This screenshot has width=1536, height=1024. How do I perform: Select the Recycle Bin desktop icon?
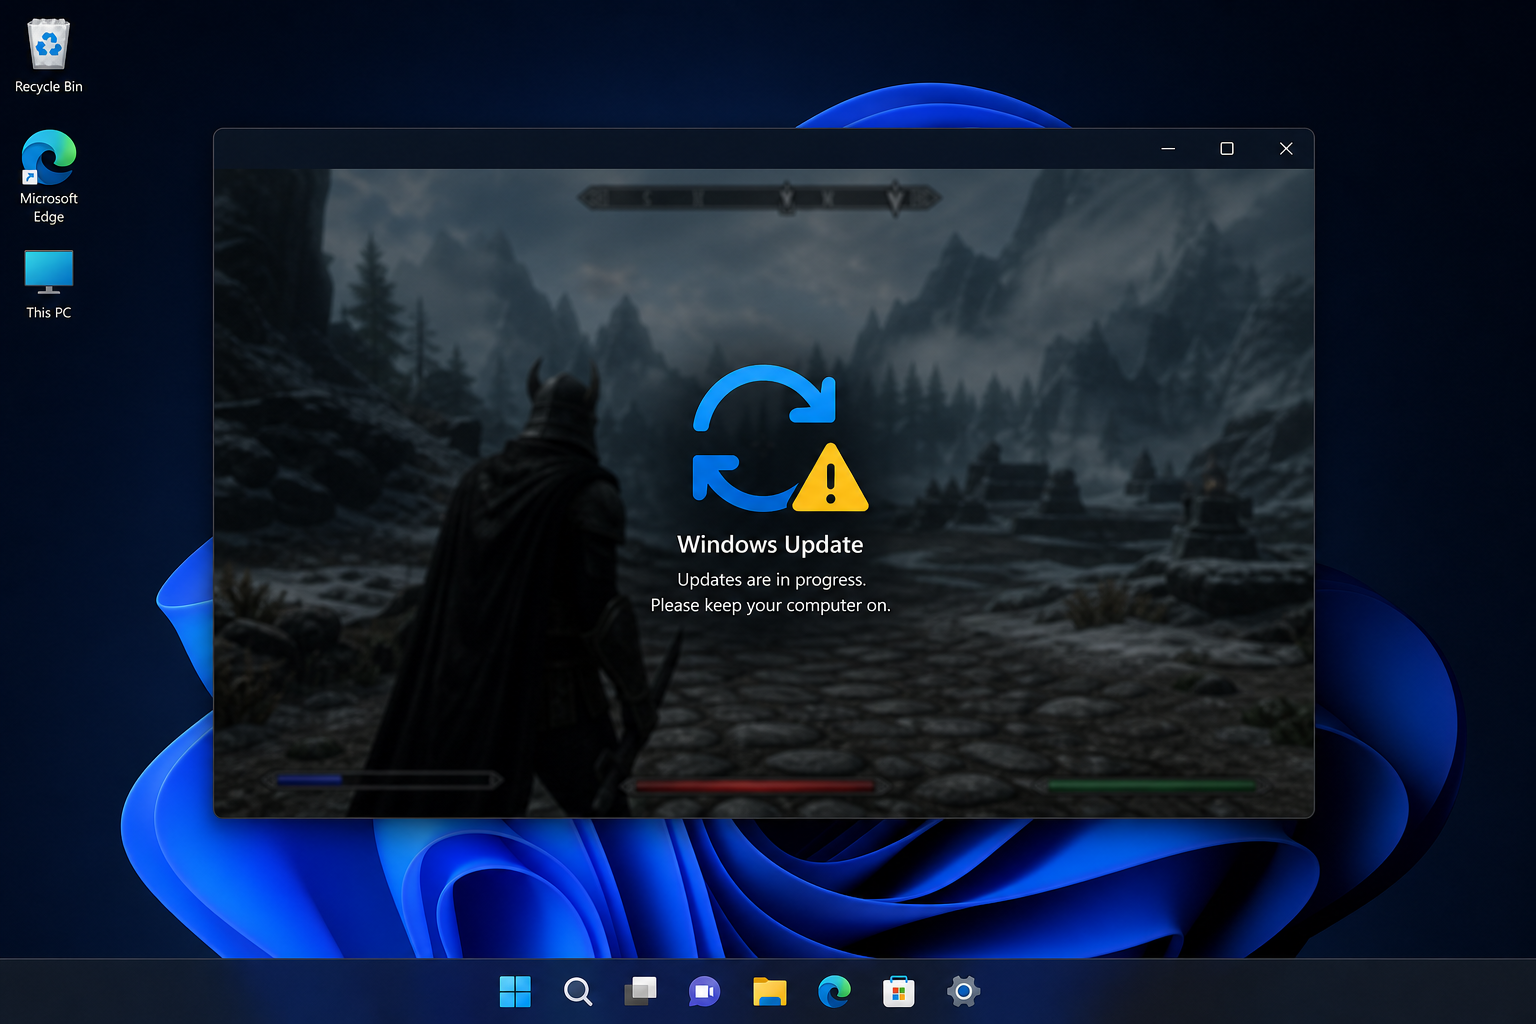[x=48, y=57]
